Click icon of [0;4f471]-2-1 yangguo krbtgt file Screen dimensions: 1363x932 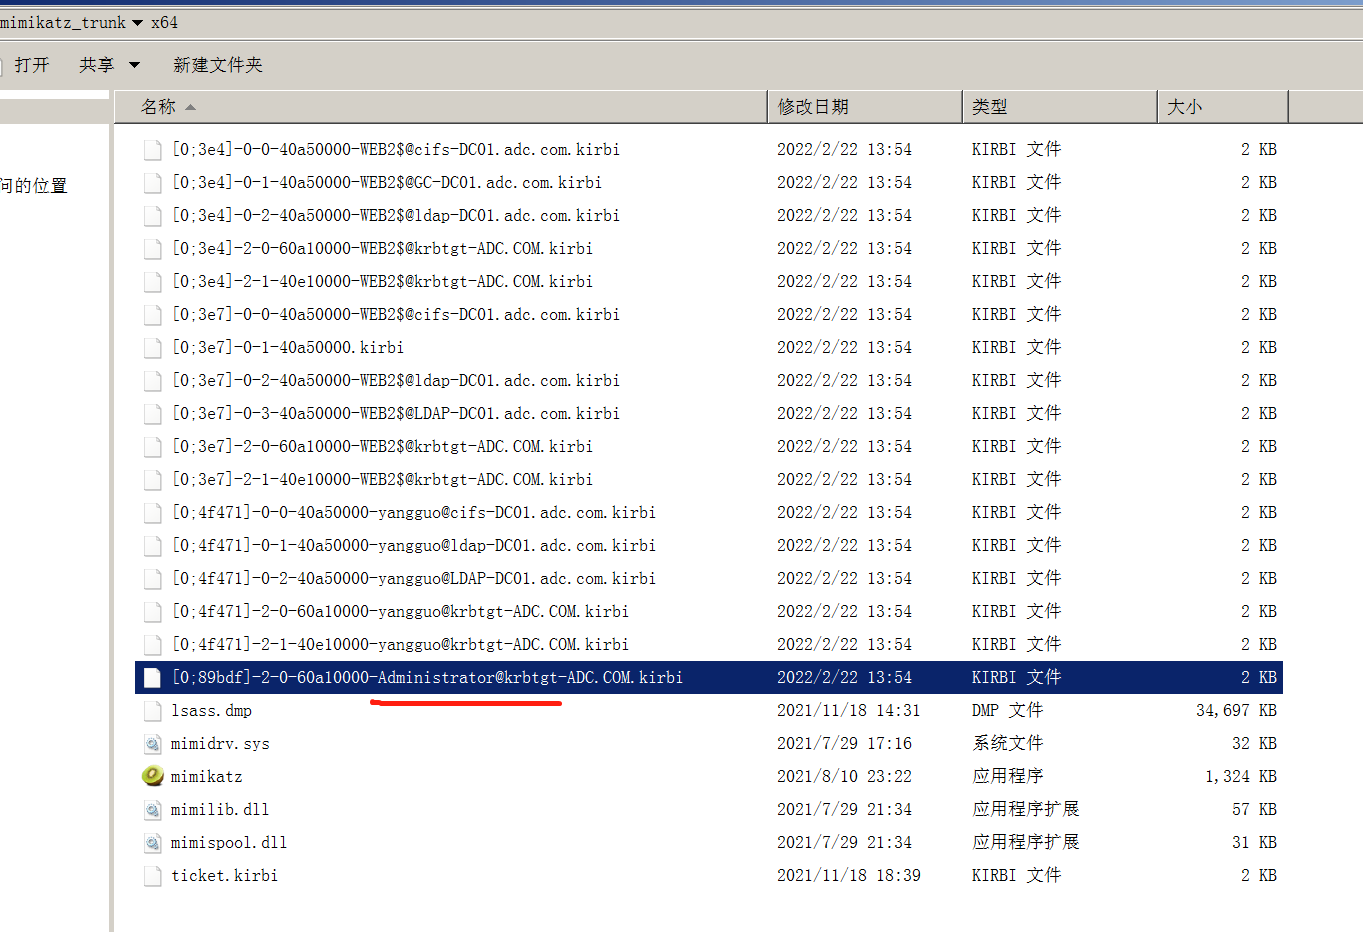click(x=152, y=644)
